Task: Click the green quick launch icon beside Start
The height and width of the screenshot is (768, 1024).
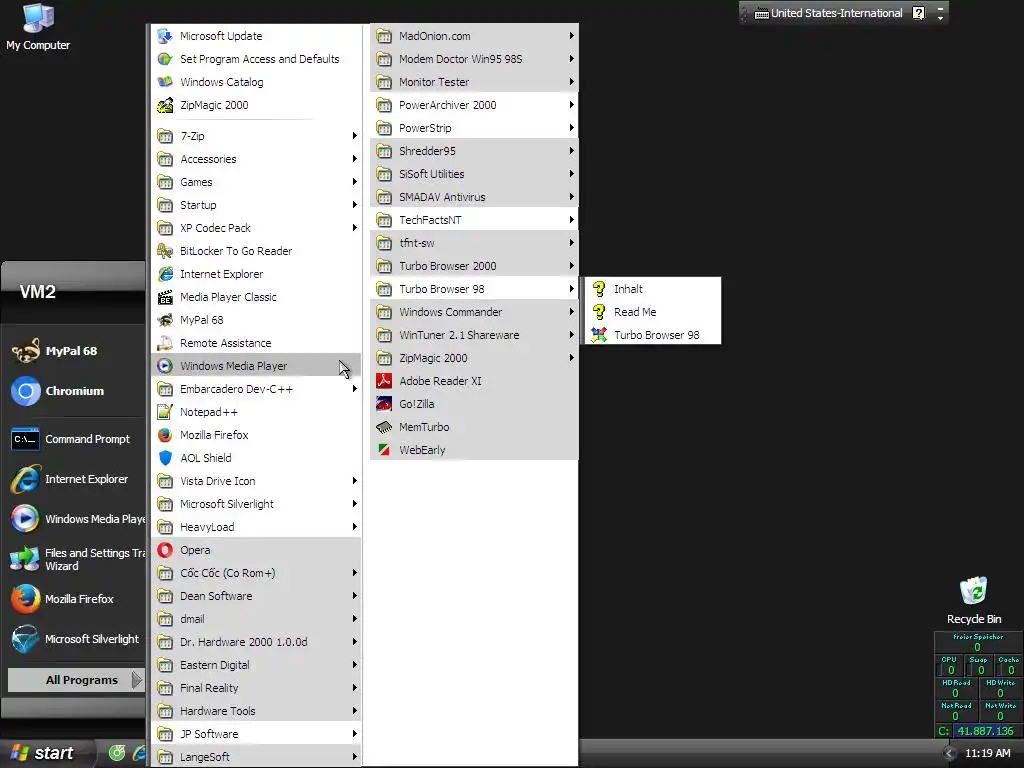Action: (117, 753)
